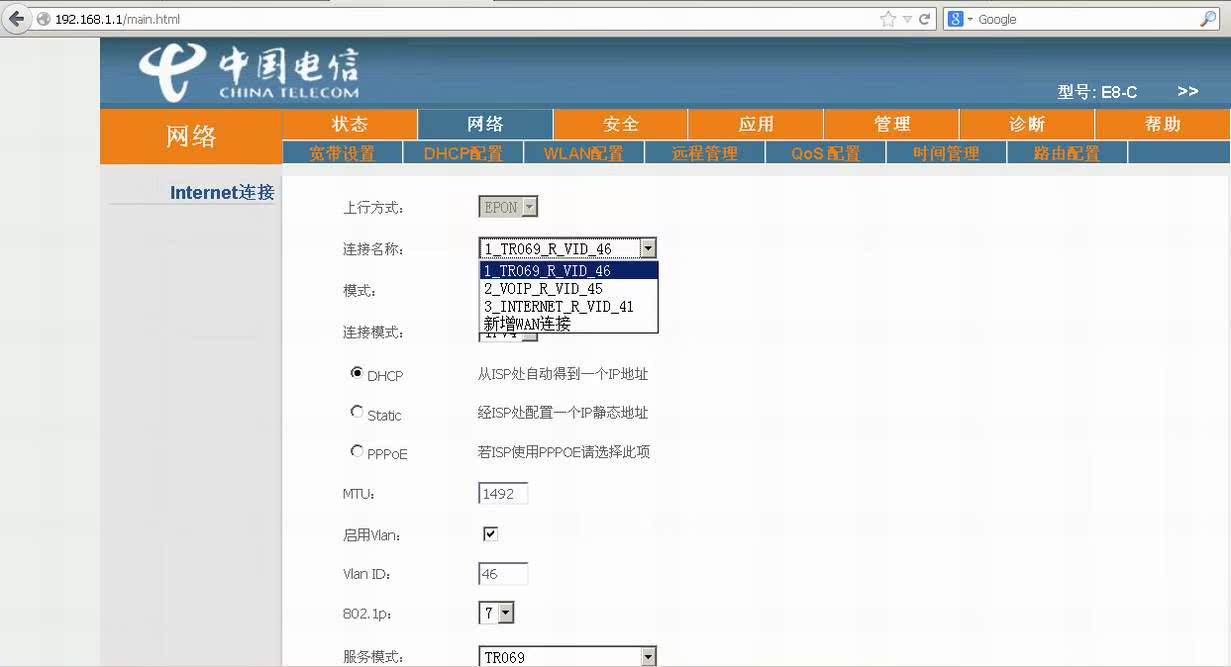Bookmark page with the star icon

(887, 19)
